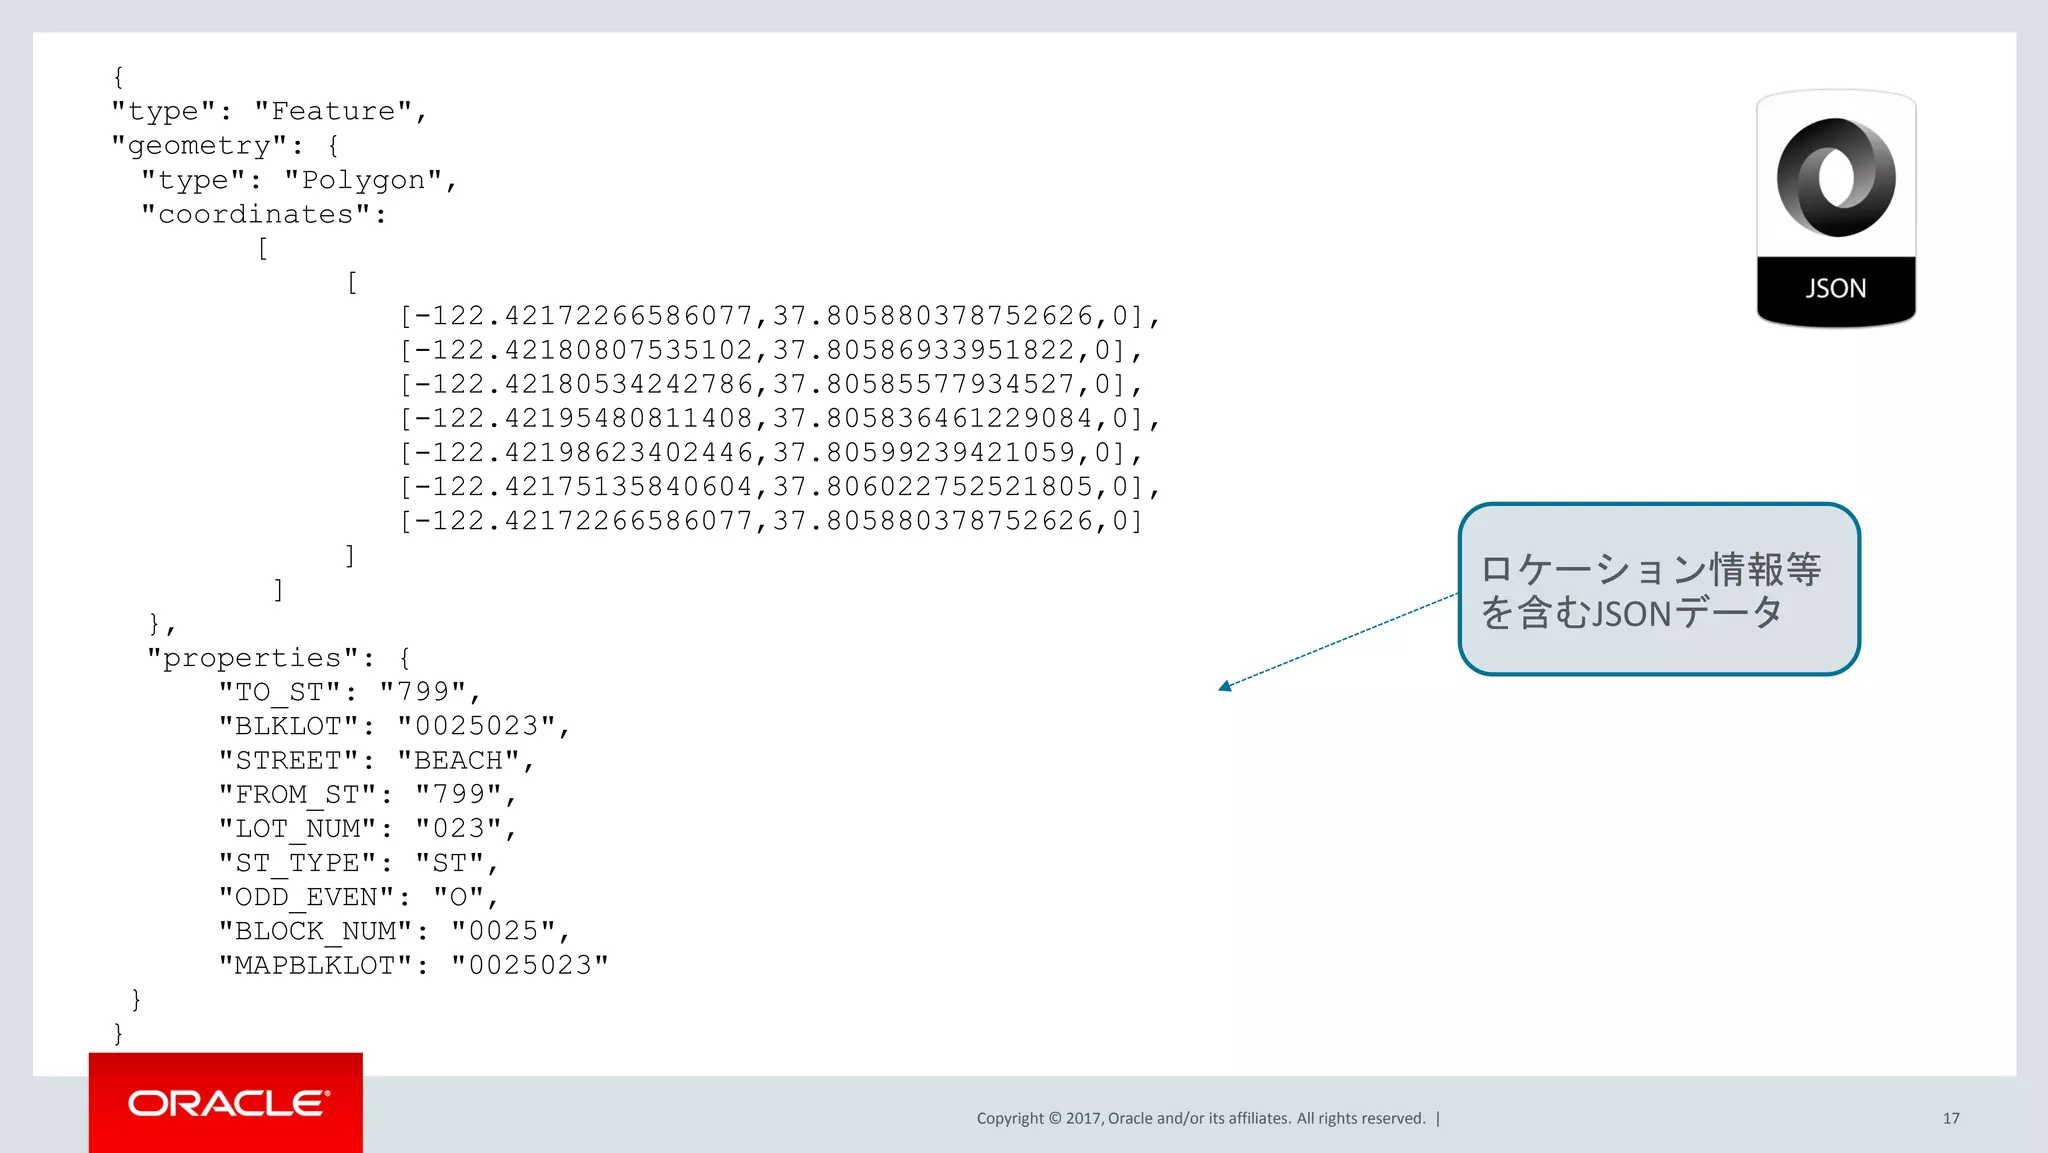The height and width of the screenshot is (1153, 2048).
Task: Click the last coordinate row
Action: (x=770, y=521)
